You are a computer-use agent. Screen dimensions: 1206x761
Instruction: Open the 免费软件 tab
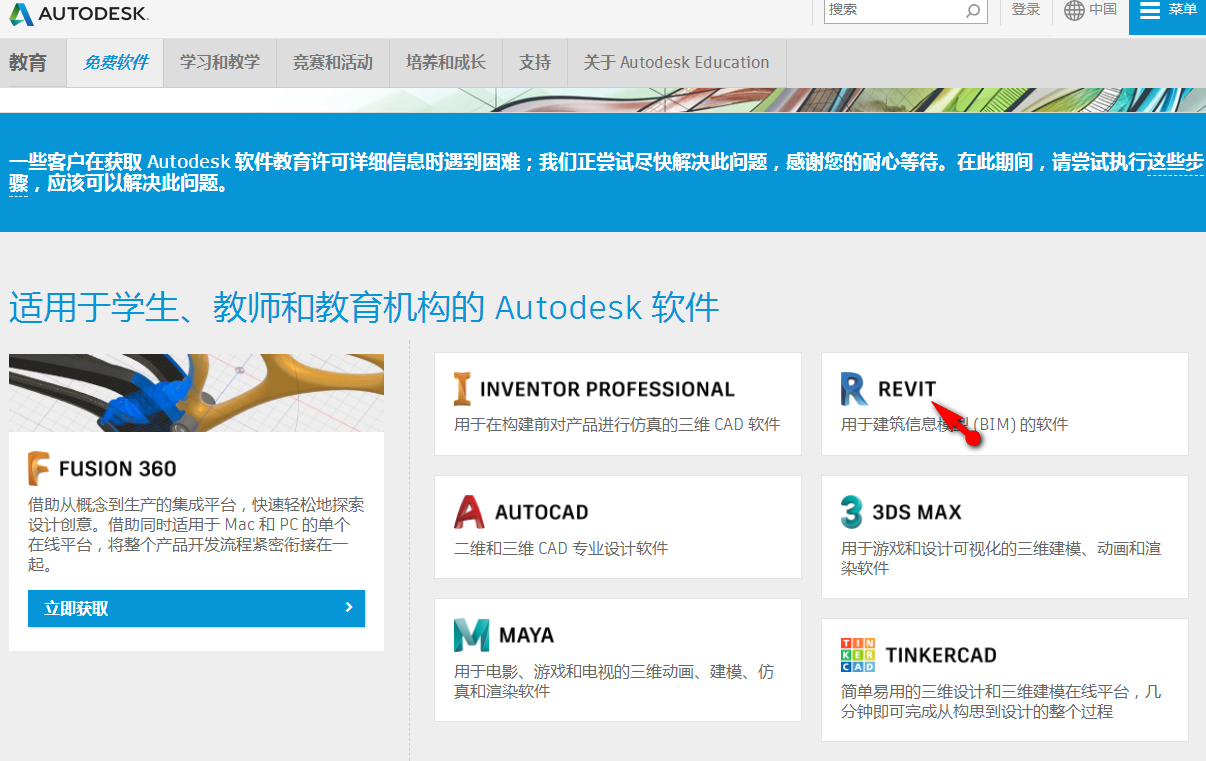click(x=115, y=63)
